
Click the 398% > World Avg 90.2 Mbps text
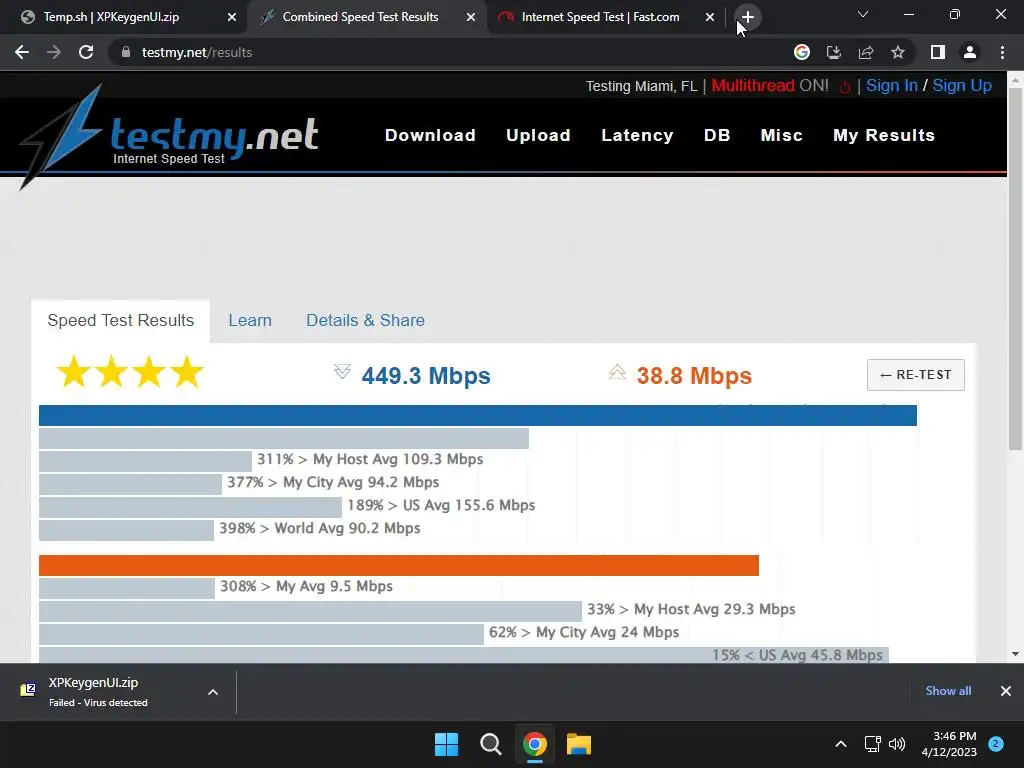pos(319,528)
